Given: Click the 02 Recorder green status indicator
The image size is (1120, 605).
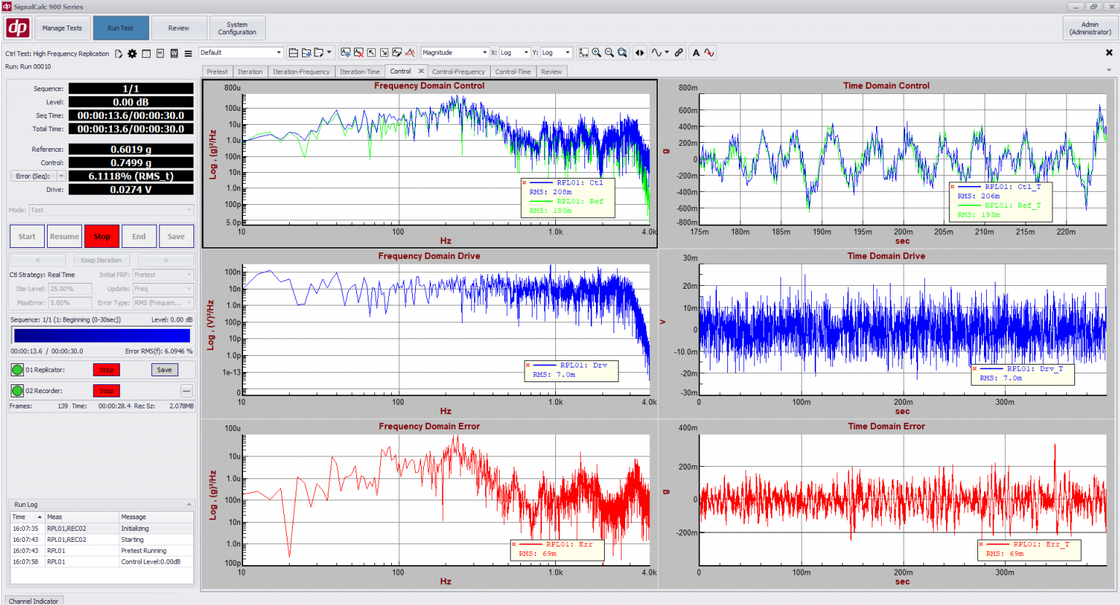Looking at the screenshot, I should tap(17, 390).
